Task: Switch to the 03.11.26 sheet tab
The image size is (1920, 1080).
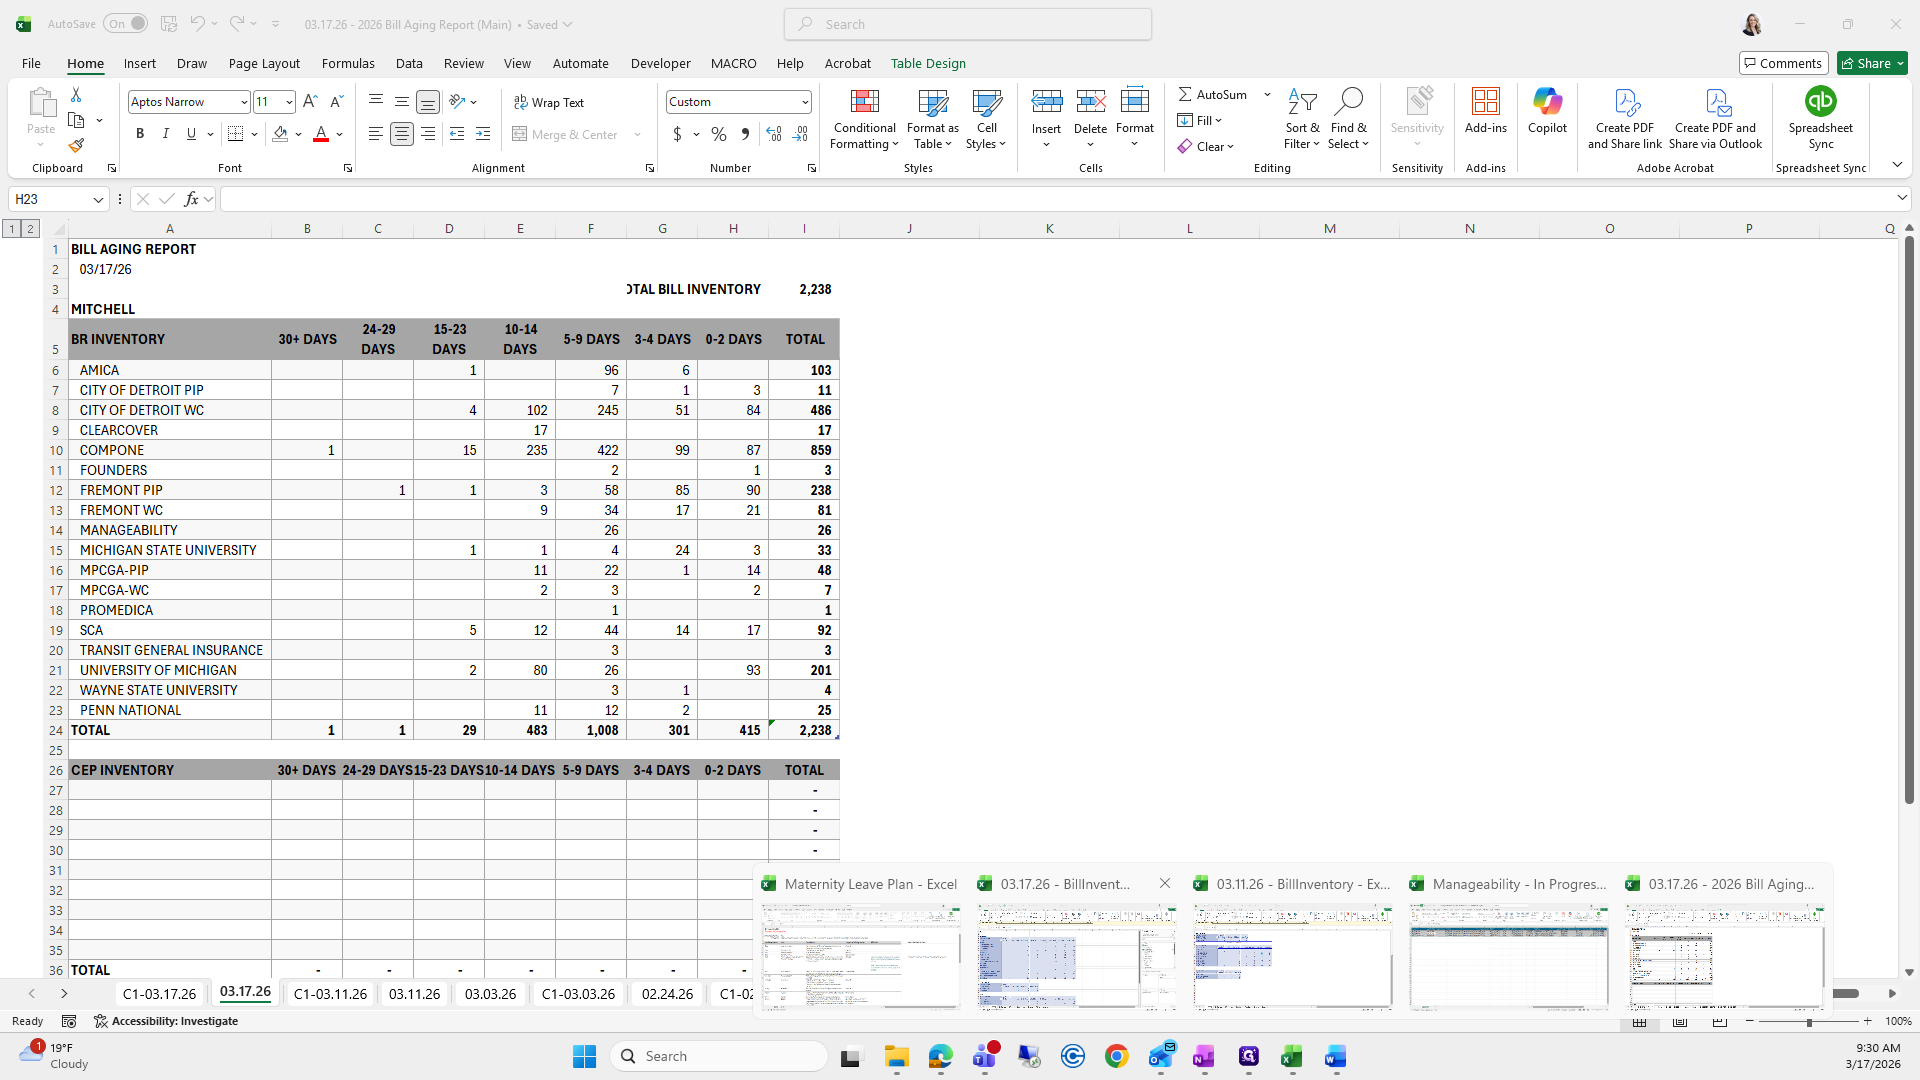Action: pos(414,993)
